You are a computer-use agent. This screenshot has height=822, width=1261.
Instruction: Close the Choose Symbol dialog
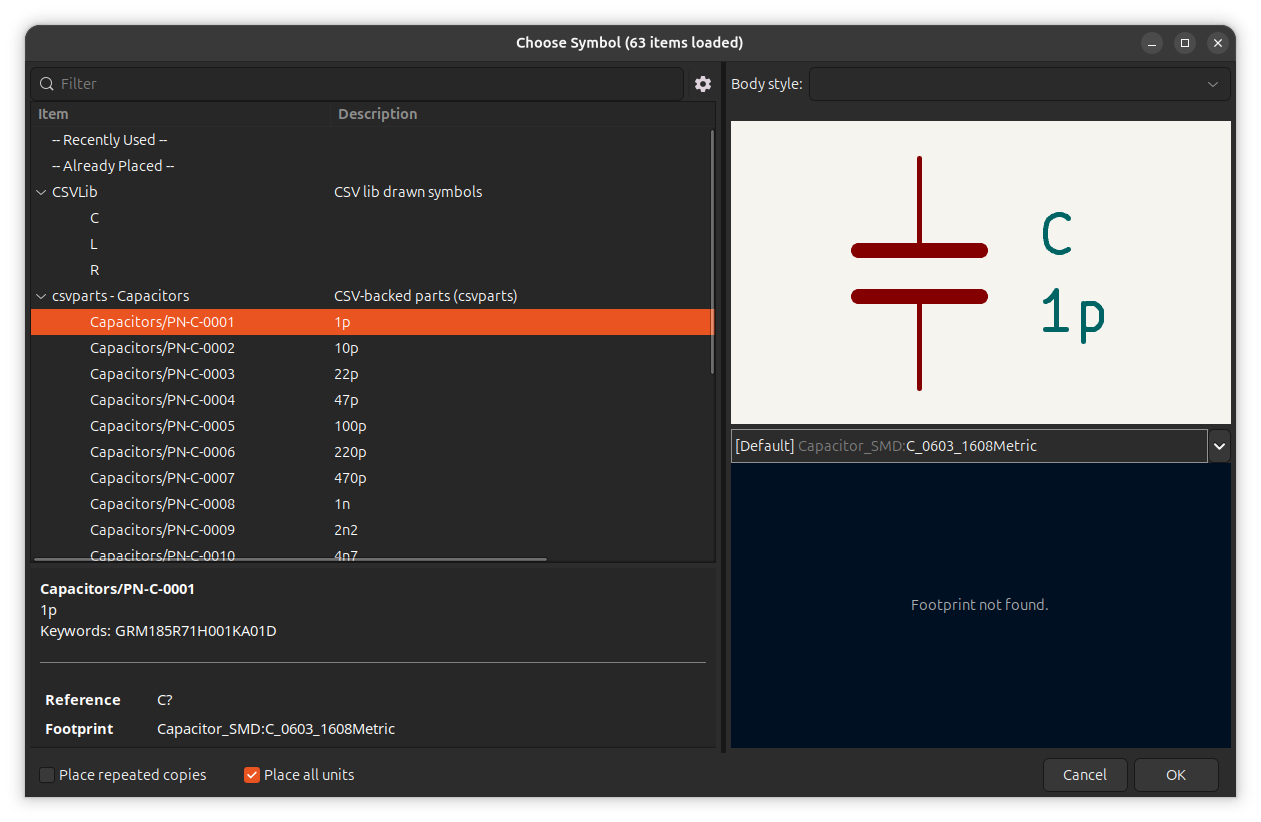click(1217, 43)
